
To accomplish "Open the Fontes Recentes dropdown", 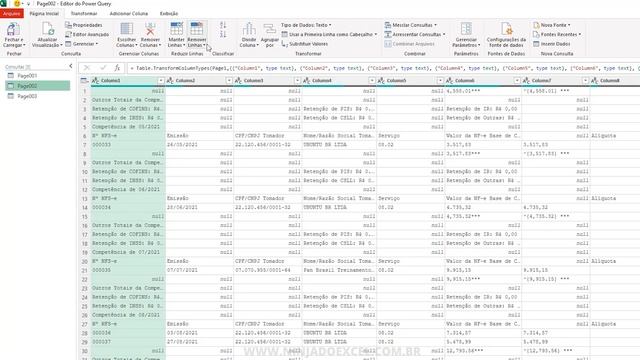I will coord(557,35).
